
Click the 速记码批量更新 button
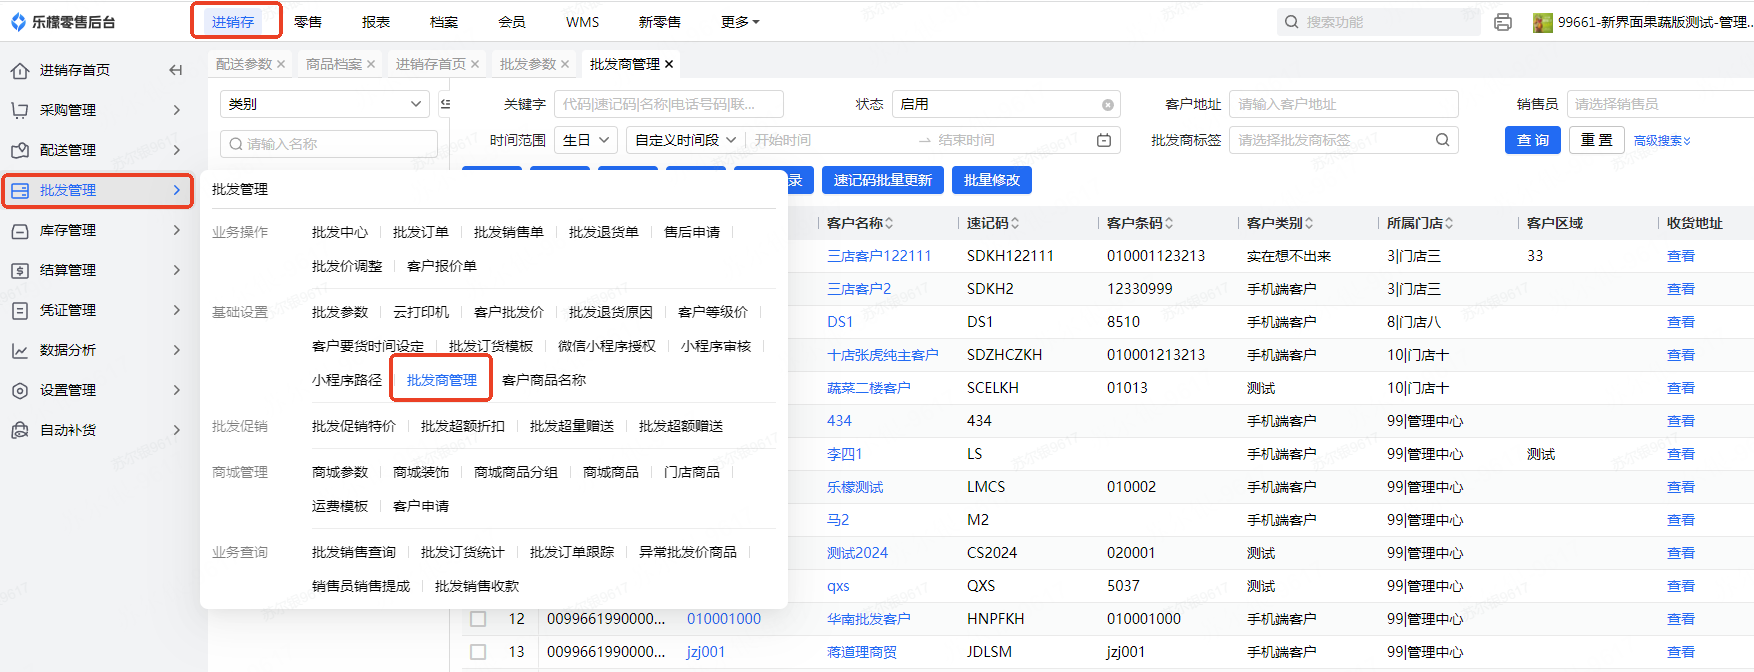(882, 180)
